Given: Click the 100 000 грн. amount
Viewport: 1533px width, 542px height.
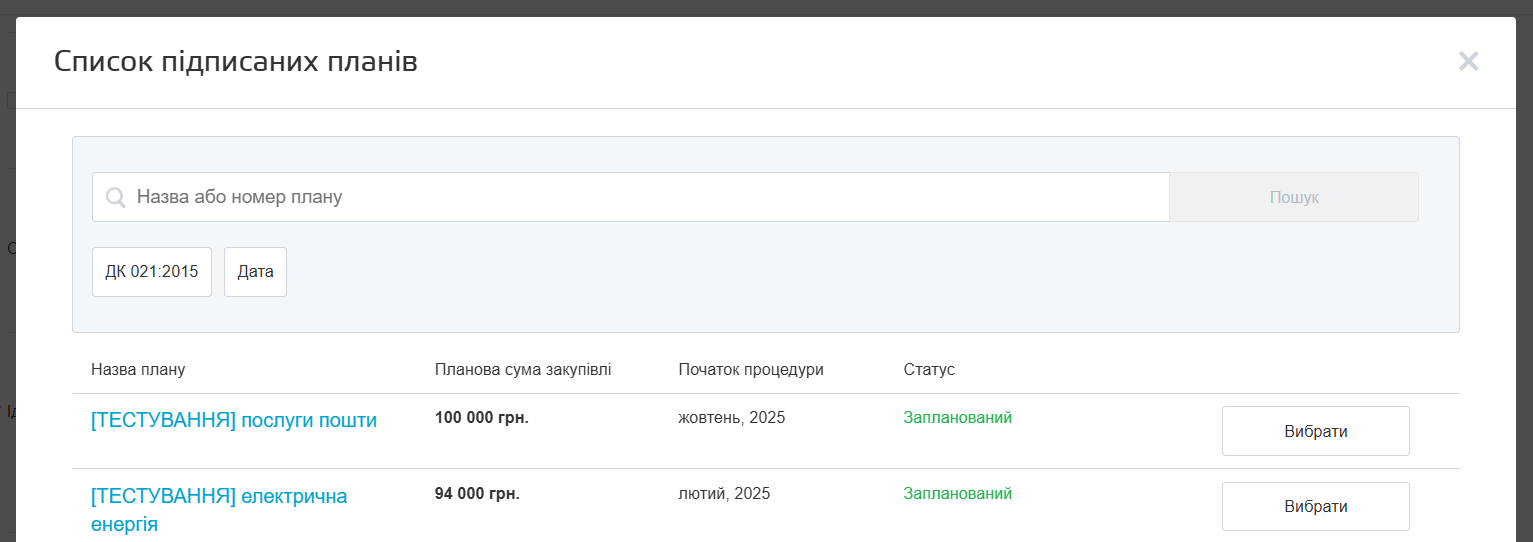Looking at the screenshot, I should tap(481, 418).
